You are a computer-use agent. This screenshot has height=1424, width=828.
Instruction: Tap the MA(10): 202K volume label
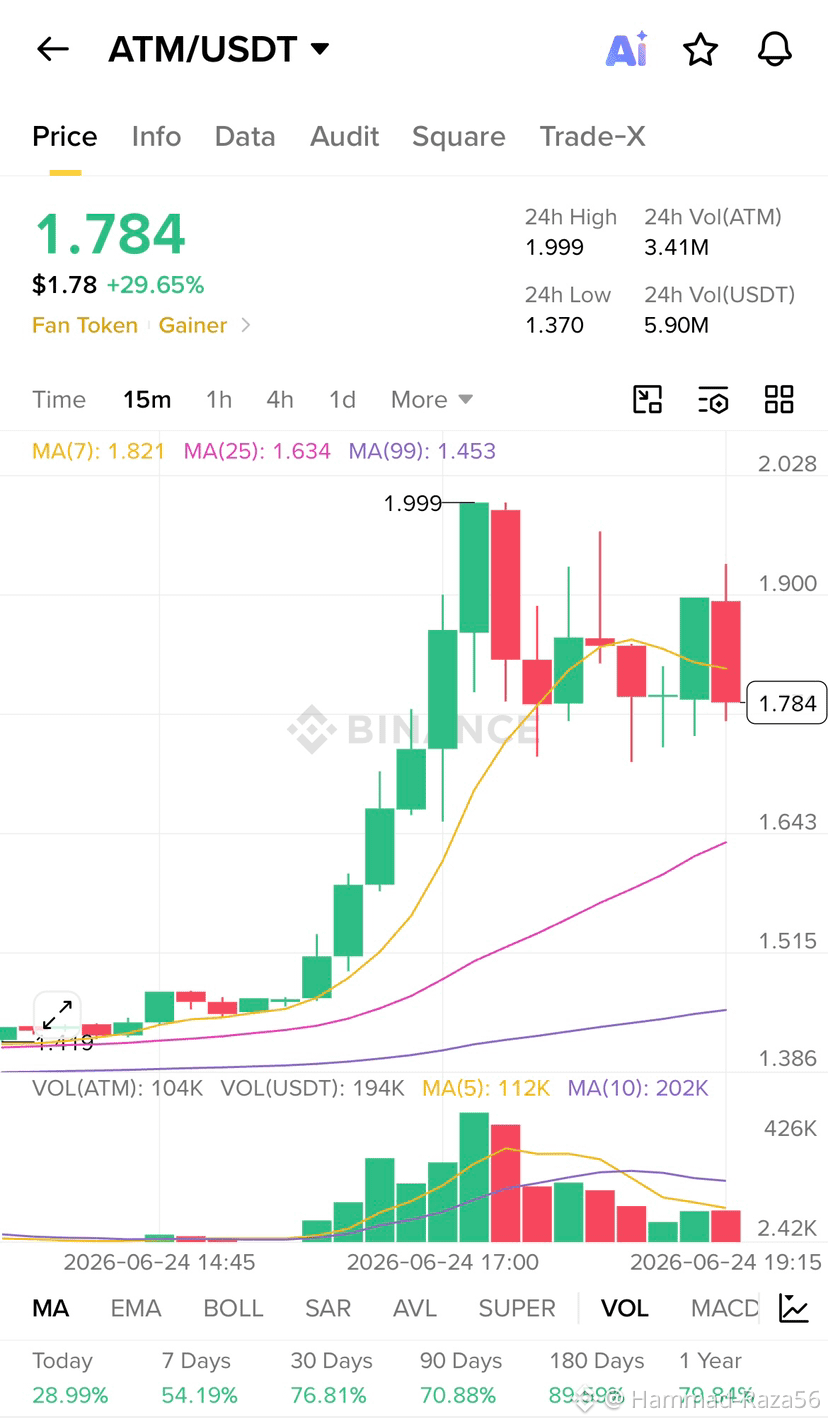point(638,1088)
